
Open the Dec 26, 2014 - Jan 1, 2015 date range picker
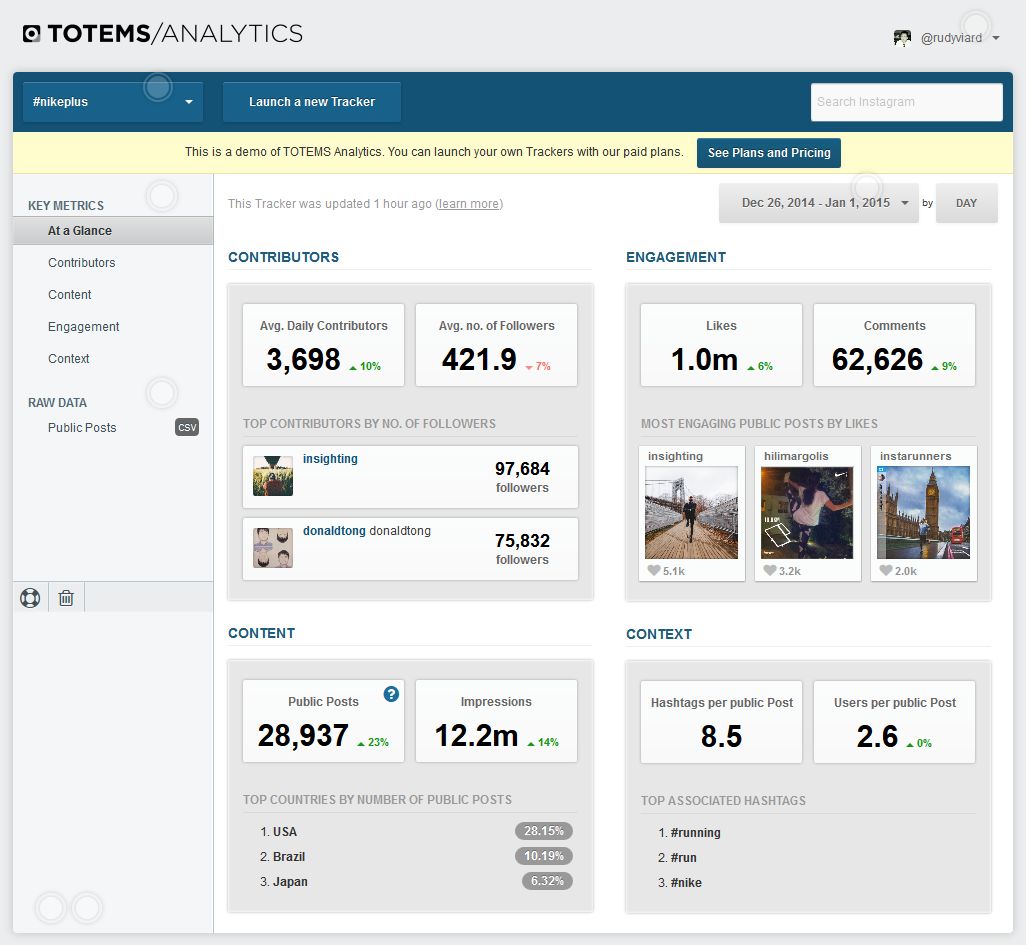819,203
